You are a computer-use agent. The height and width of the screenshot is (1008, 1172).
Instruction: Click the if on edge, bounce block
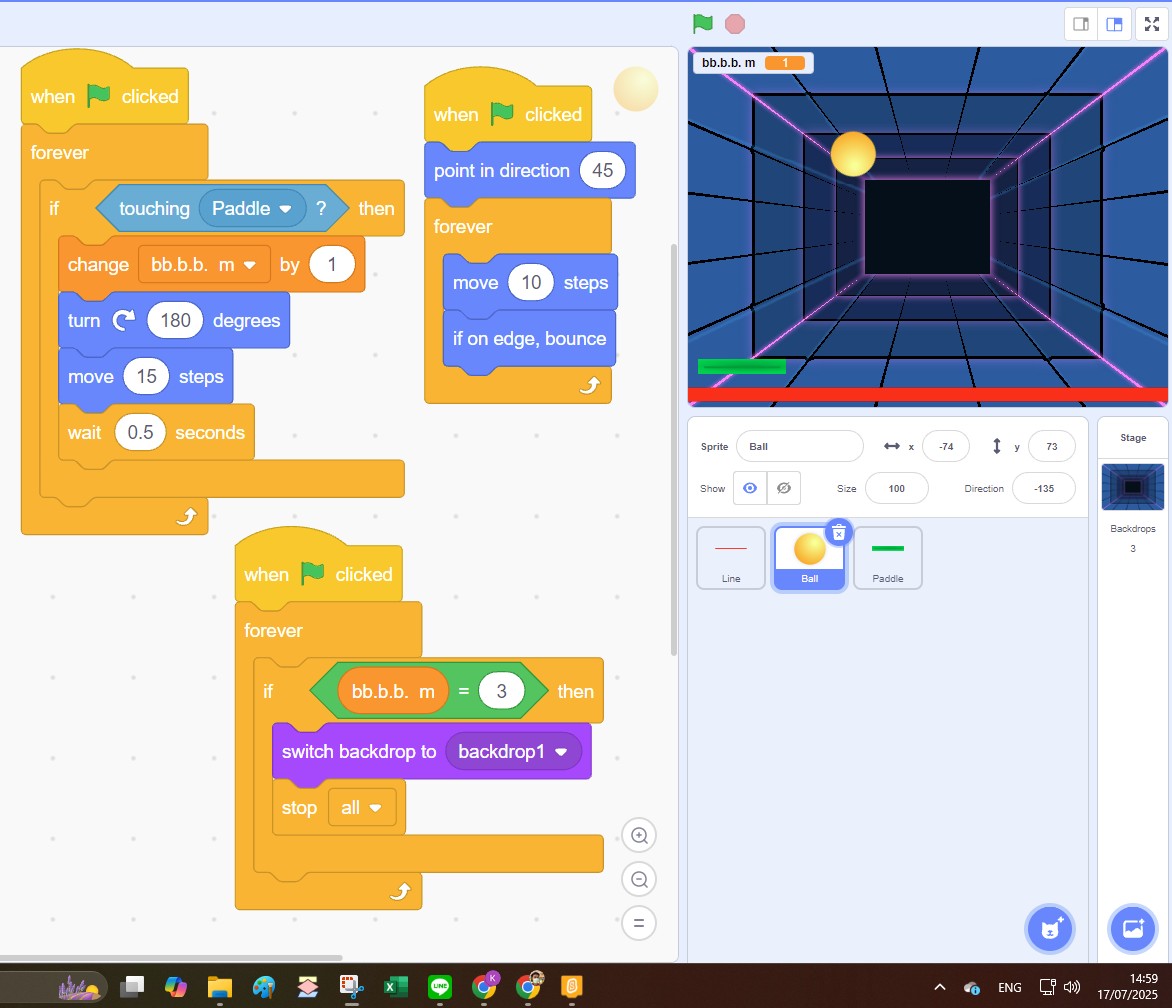(x=529, y=338)
